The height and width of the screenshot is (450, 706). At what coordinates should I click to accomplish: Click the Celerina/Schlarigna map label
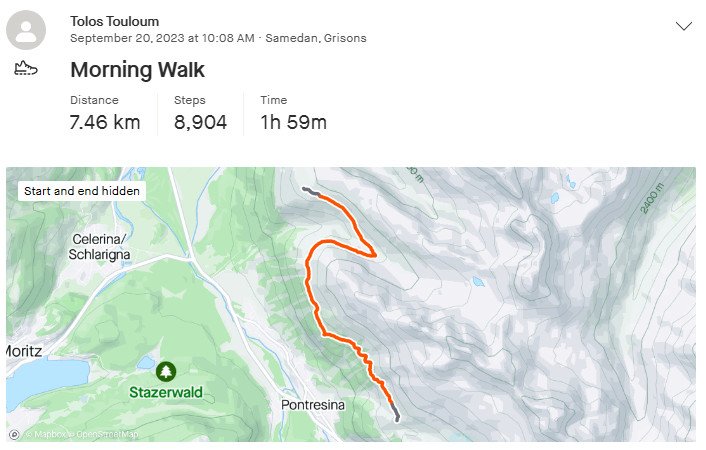click(x=99, y=247)
